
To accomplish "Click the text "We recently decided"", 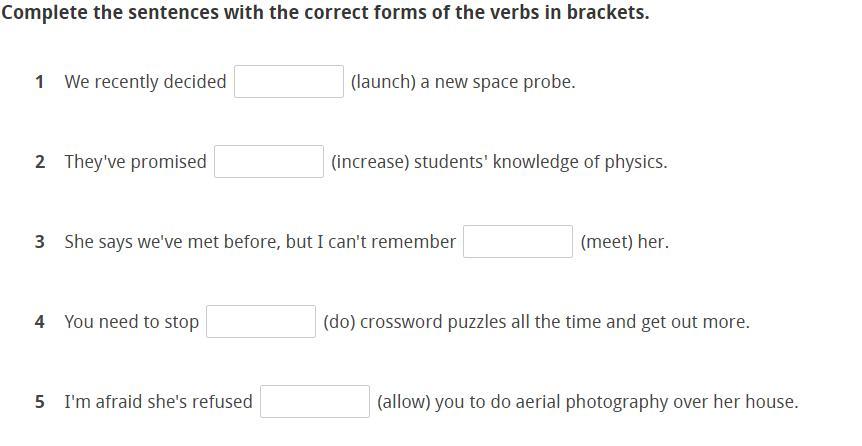I will tap(145, 82).
